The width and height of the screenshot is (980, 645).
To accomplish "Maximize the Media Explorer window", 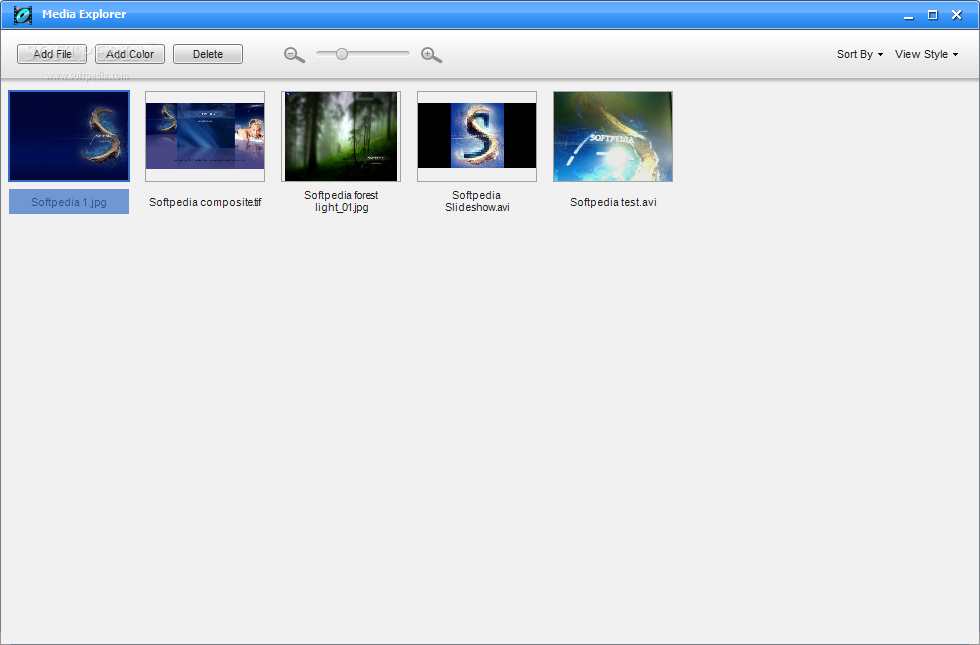I will 932,15.
